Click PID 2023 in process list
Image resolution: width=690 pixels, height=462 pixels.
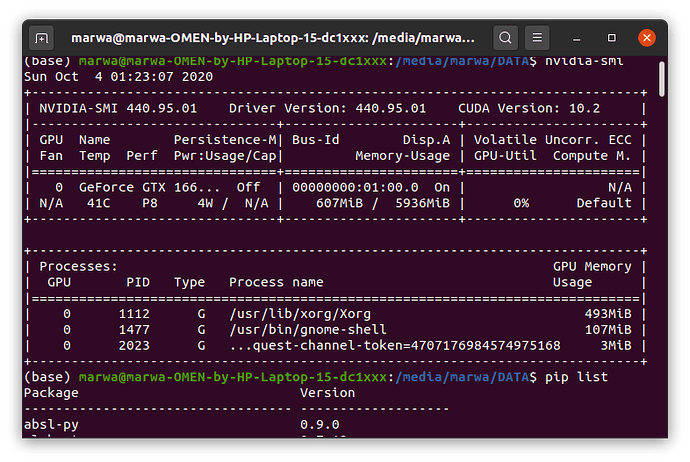(142, 344)
